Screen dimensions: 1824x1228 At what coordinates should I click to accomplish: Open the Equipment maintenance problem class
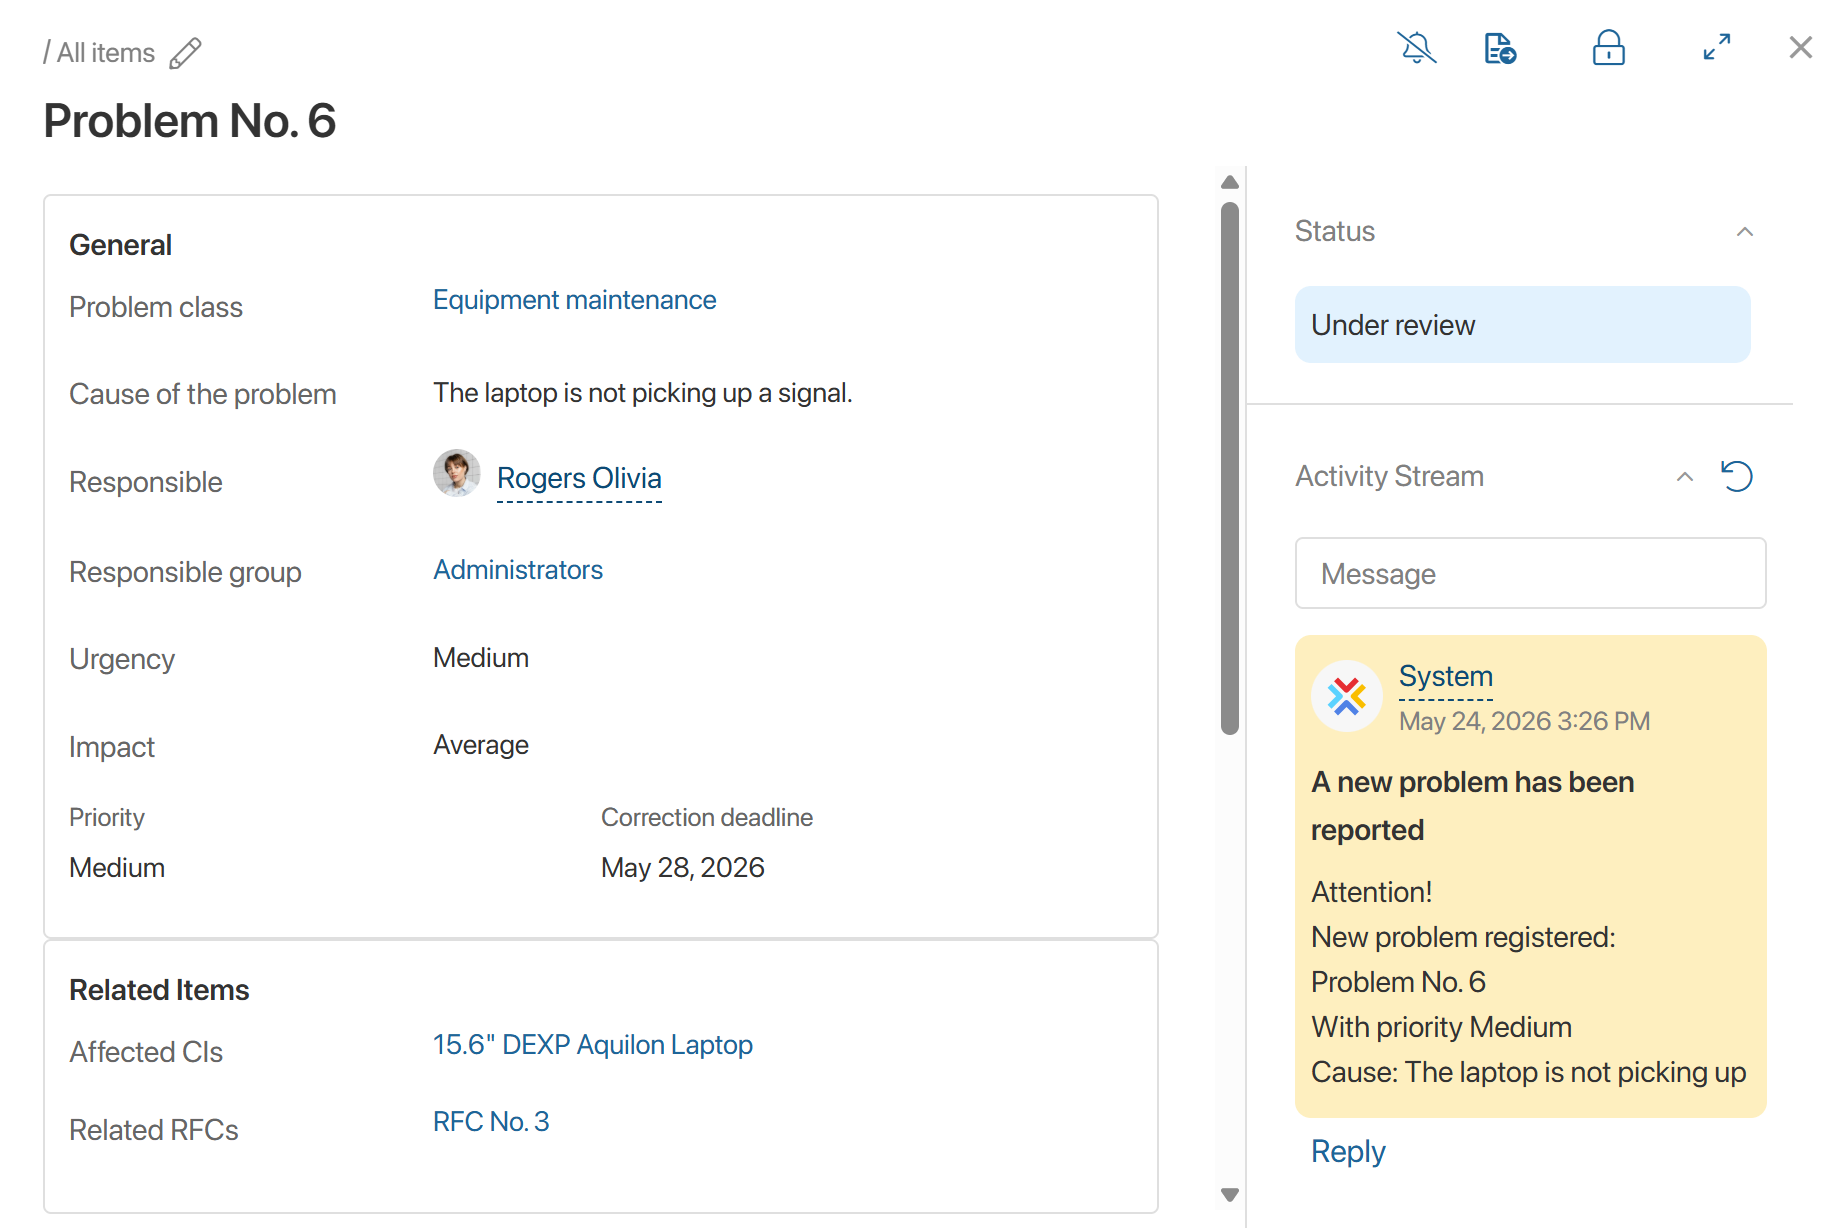pos(574,300)
